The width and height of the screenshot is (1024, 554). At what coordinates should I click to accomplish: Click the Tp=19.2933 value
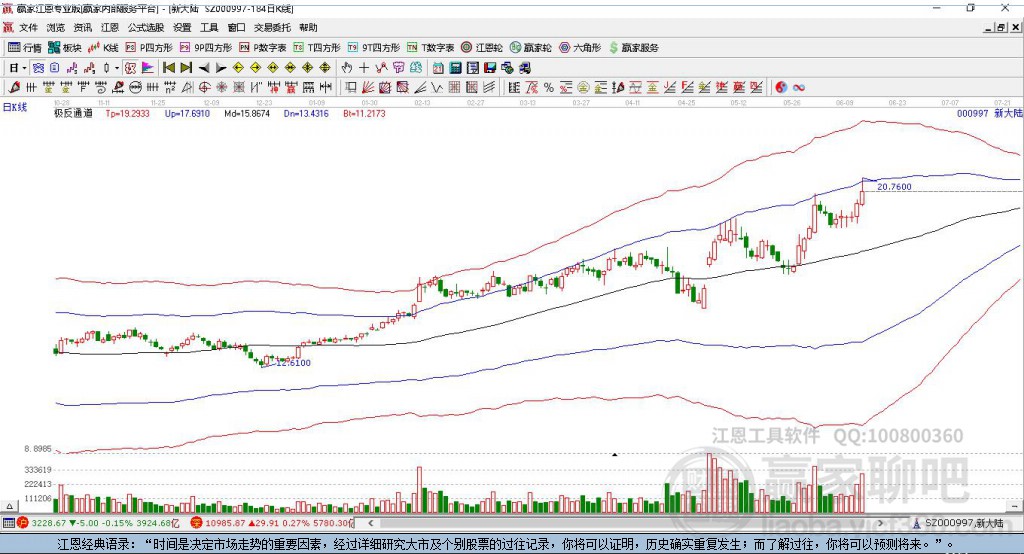click(x=127, y=113)
